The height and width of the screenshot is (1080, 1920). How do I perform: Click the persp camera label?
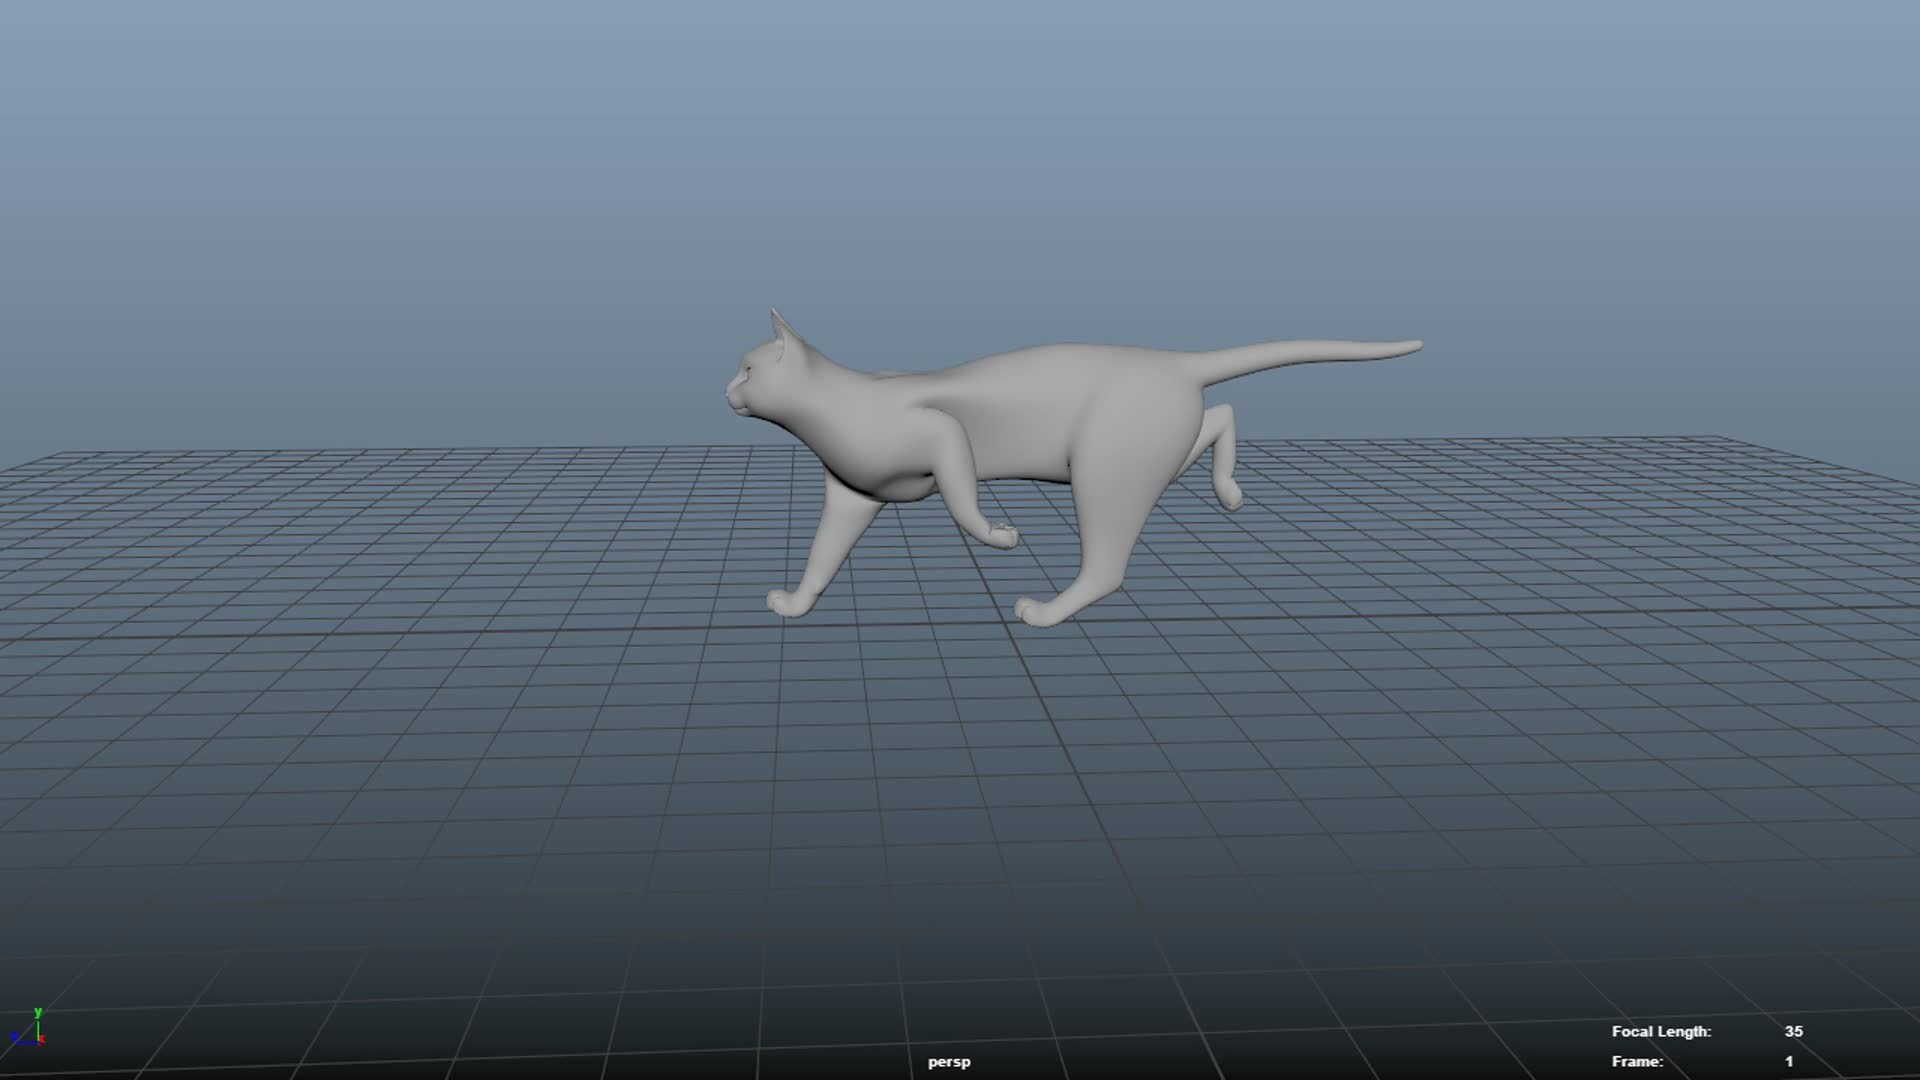(948, 1063)
